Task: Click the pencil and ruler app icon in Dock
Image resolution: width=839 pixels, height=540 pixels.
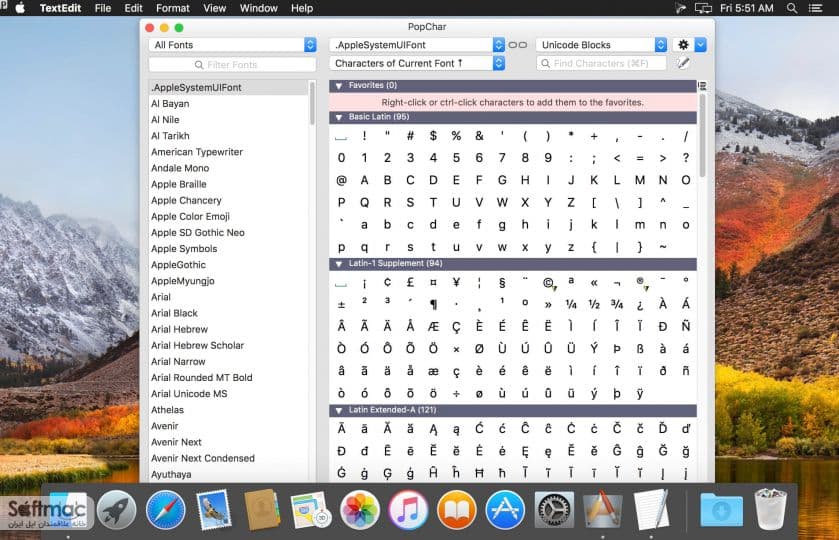Action: [602, 510]
